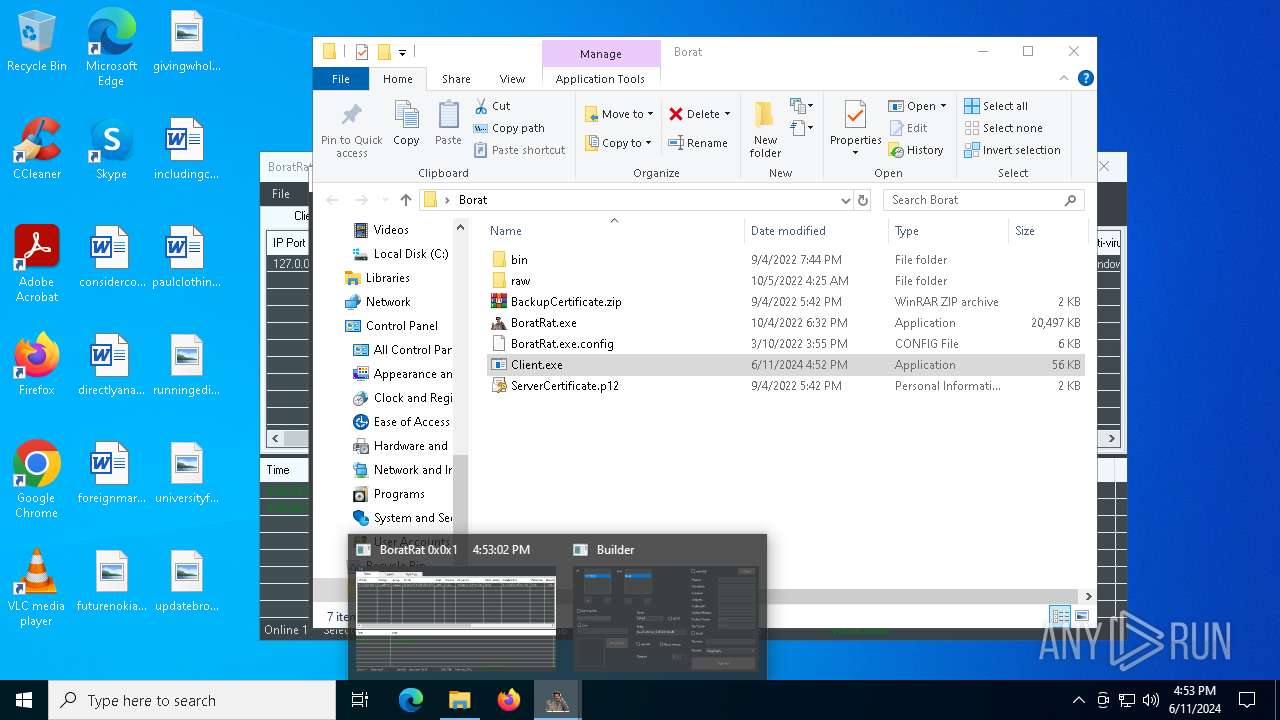Open the address bar history dropdown

coord(846,200)
